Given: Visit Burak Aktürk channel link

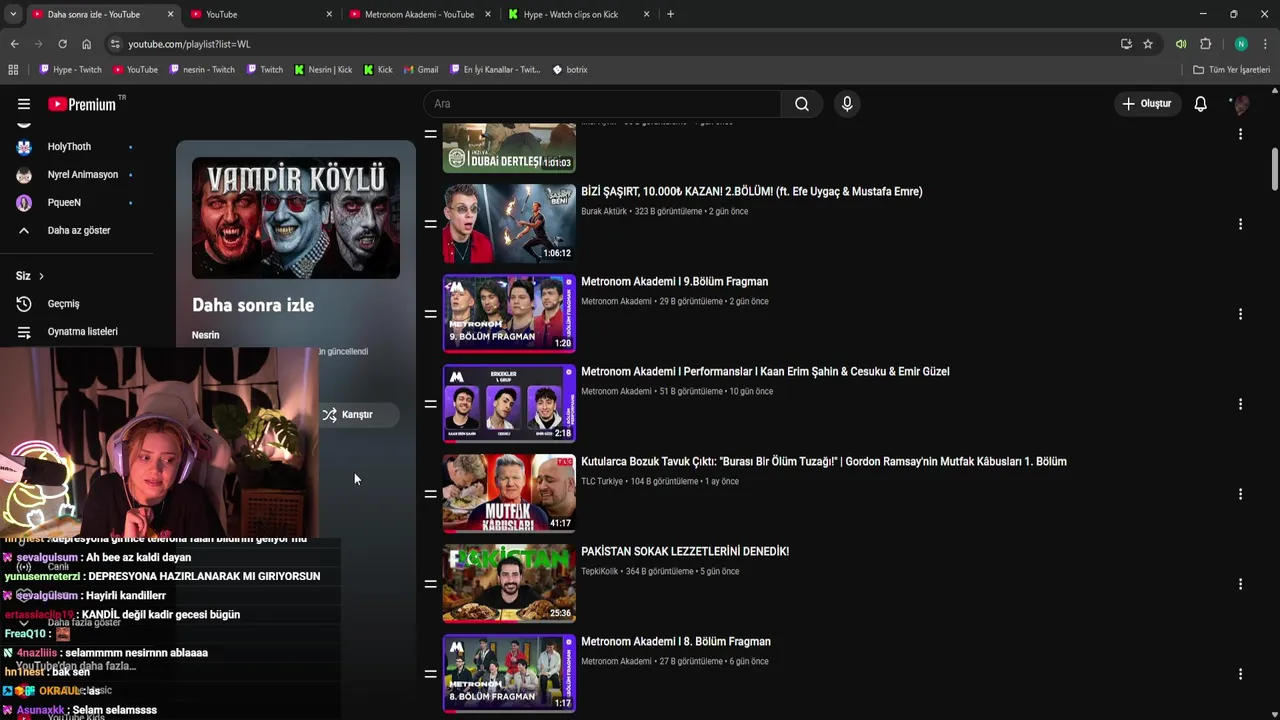Looking at the screenshot, I should 604,212.
